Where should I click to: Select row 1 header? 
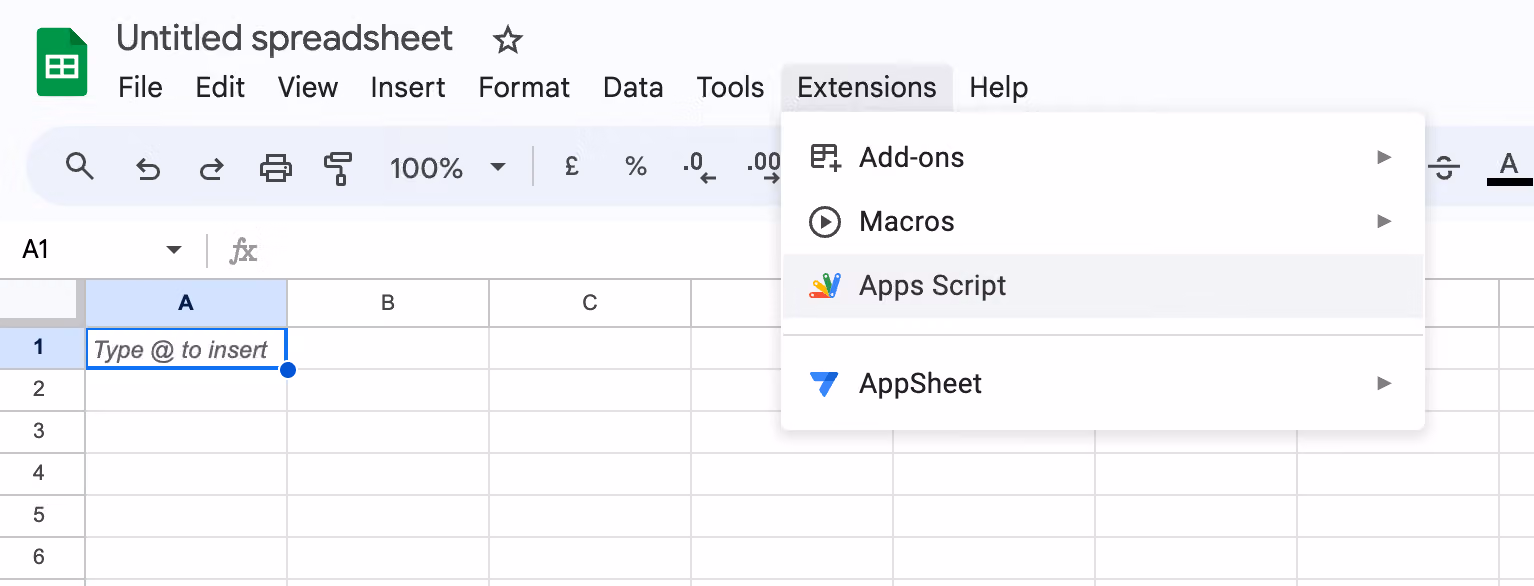click(x=40, y=347)
